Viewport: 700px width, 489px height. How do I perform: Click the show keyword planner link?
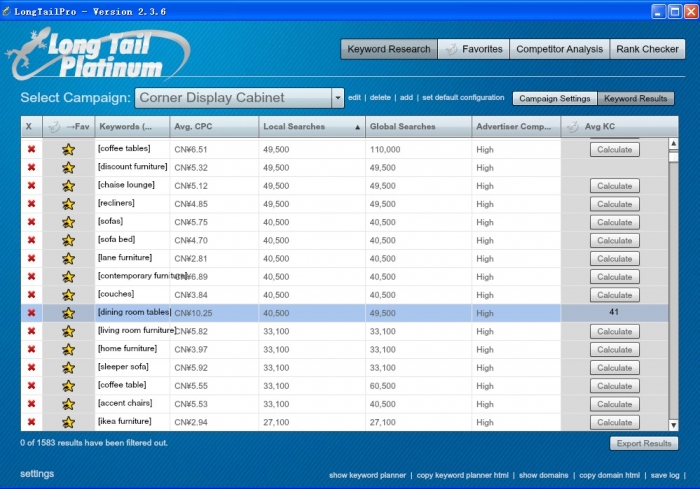pos(367,475)
